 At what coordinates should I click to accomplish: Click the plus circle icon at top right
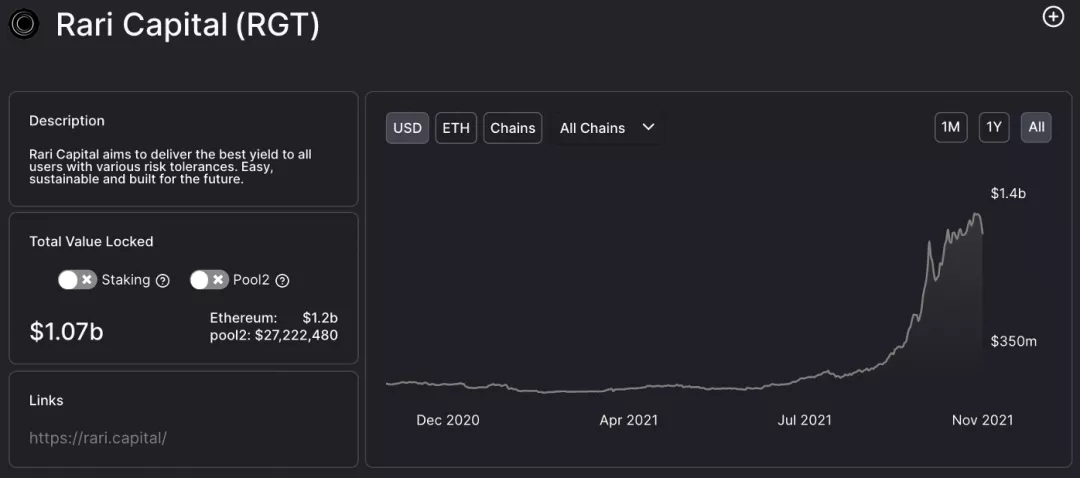[1053, 17]
